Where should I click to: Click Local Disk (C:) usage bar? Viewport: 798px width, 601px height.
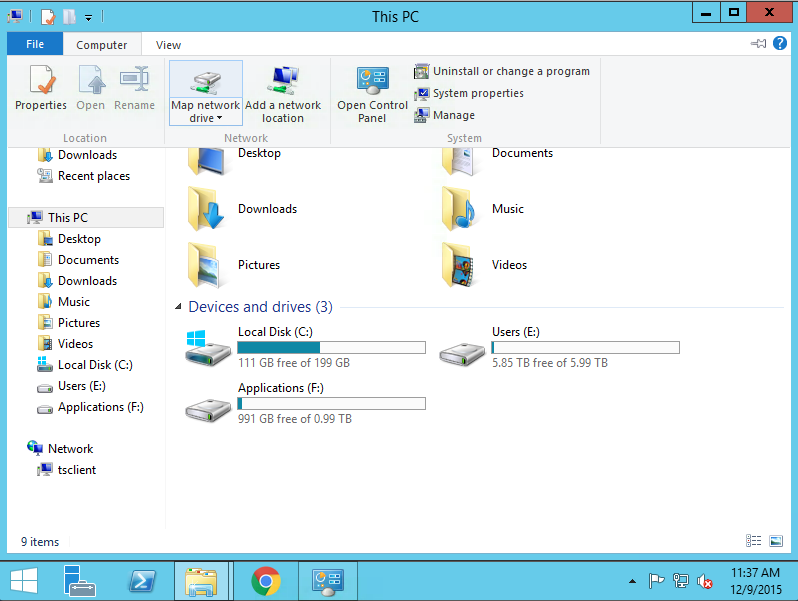(331, 348)
